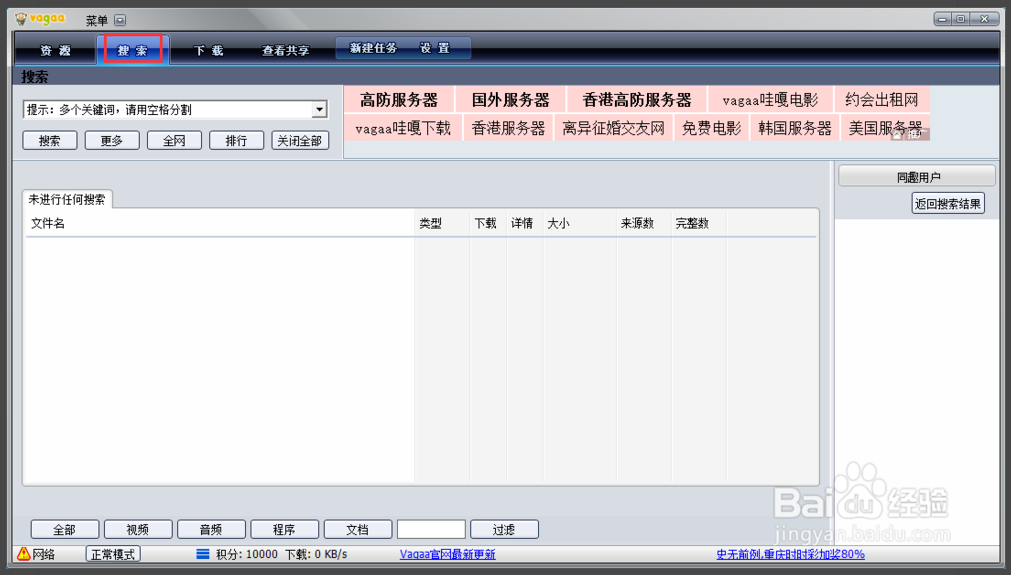Open 设置 from the toolbar

[x=434, y=48]
